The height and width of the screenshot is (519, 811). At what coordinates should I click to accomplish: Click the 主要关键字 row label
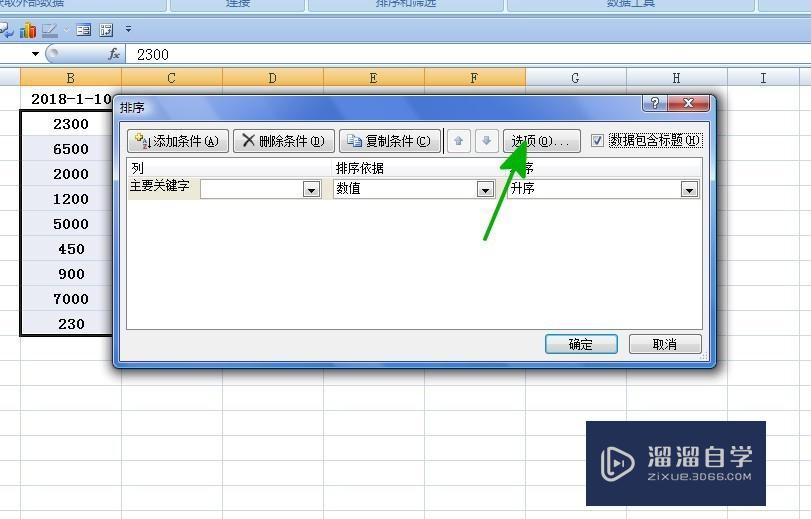160,186
